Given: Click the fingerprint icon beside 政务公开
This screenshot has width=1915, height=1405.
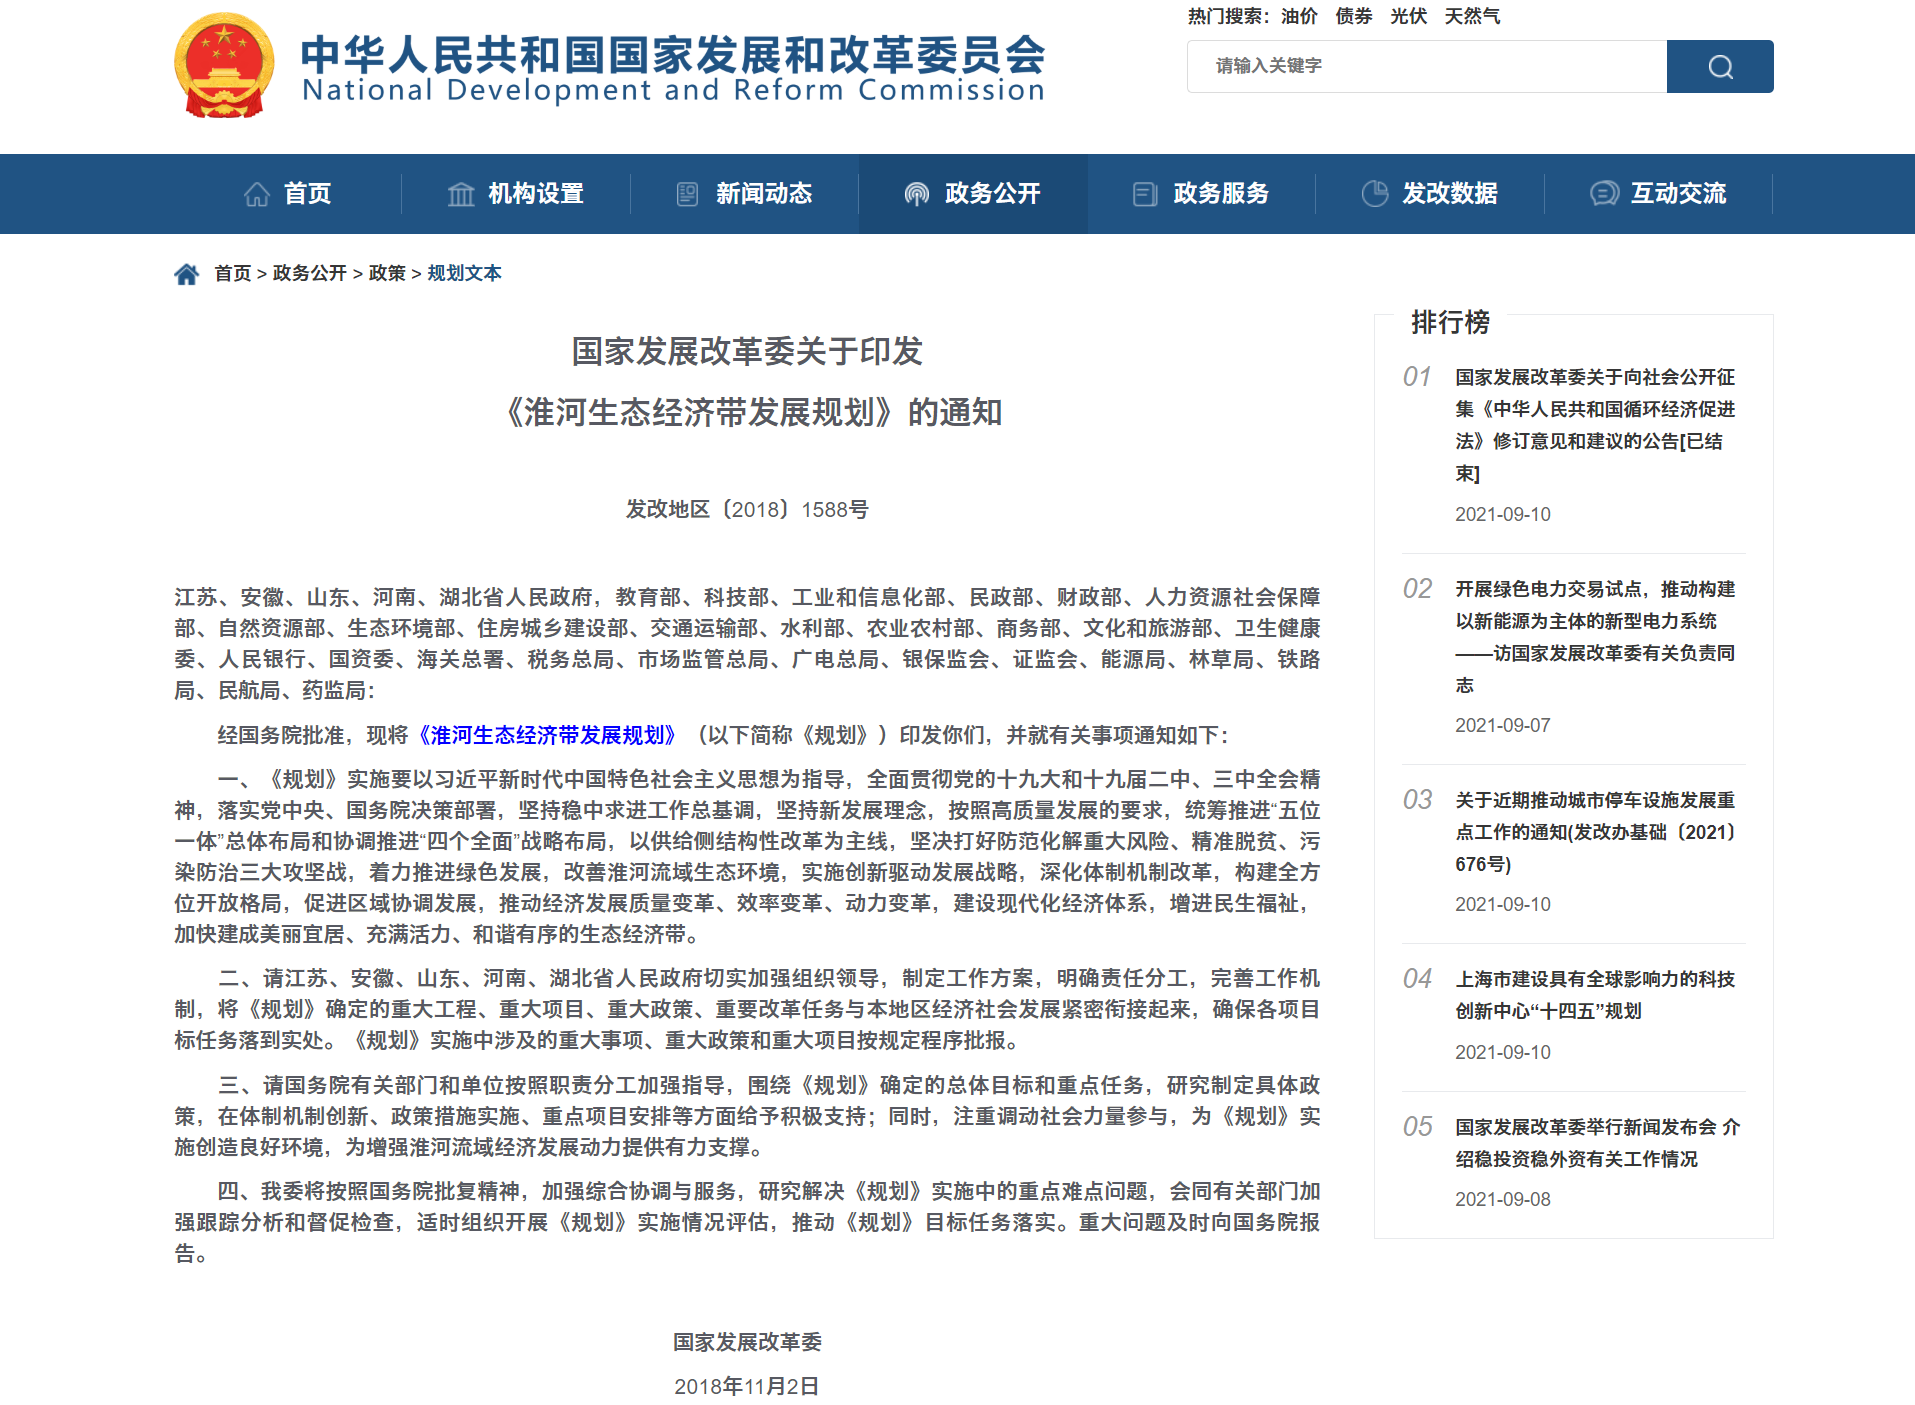Looking at the screenshot, I should tap(916, 194).
